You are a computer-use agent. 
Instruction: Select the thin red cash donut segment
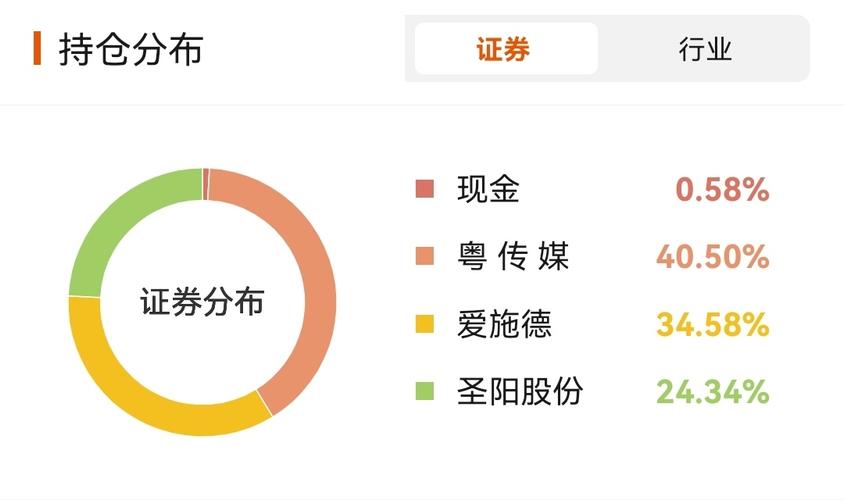[x=205, y=184]
